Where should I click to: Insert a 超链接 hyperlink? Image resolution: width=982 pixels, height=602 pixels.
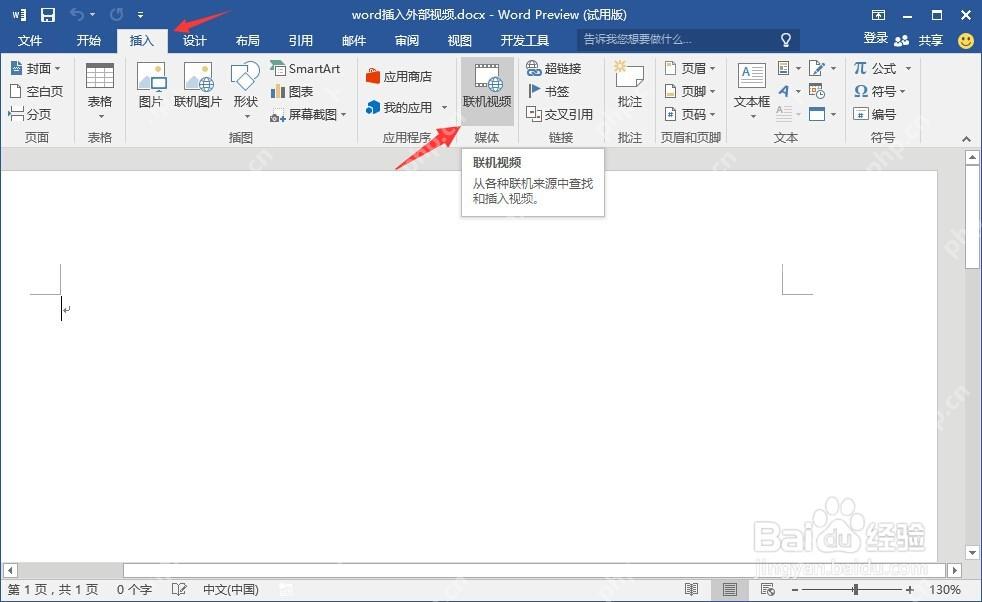(x=554, y=68)
